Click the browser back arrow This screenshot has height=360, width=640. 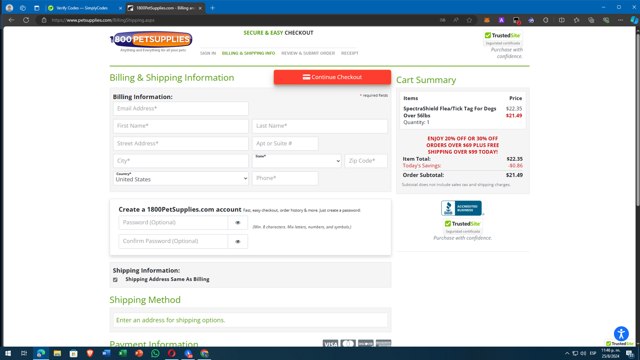click(x=11, y=20)
